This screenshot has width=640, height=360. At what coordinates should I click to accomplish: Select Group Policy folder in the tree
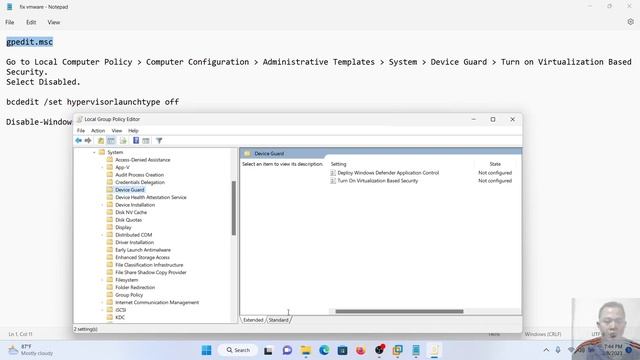coord(129,295)
